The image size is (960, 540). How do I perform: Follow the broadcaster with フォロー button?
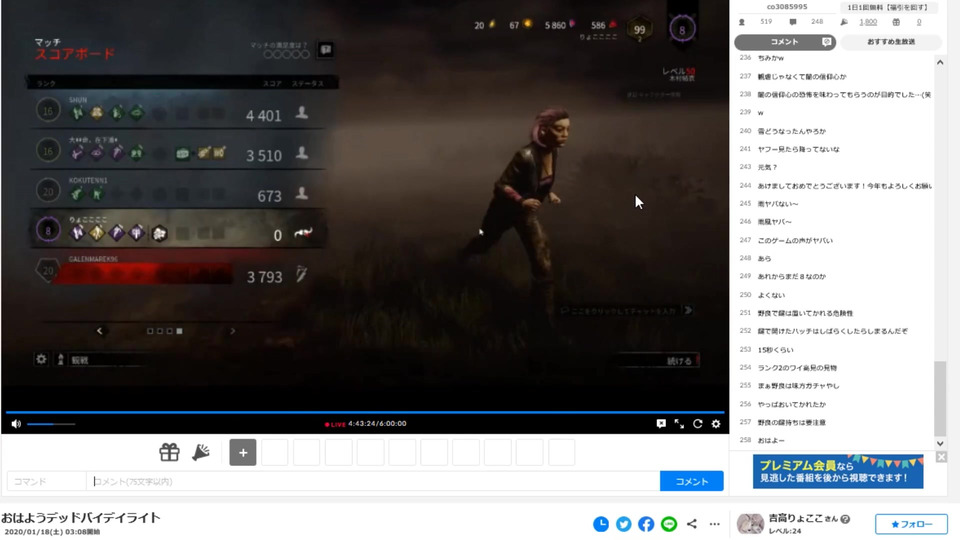(911, 524)
